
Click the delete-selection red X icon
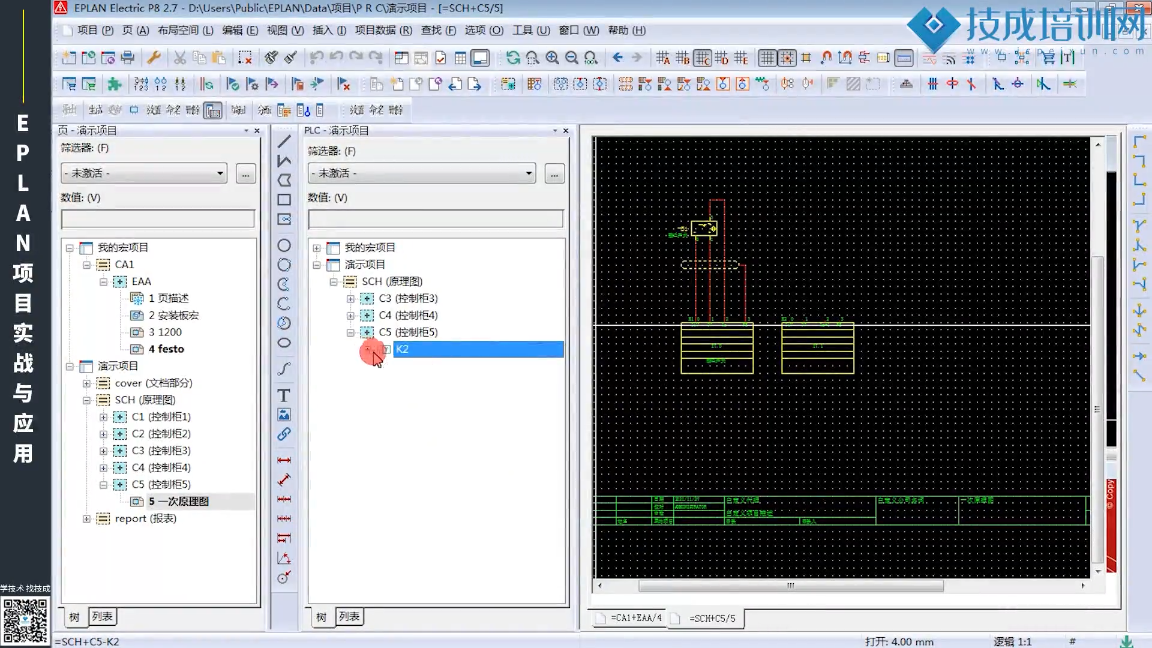pyautogui.click(x=245, y=57)
